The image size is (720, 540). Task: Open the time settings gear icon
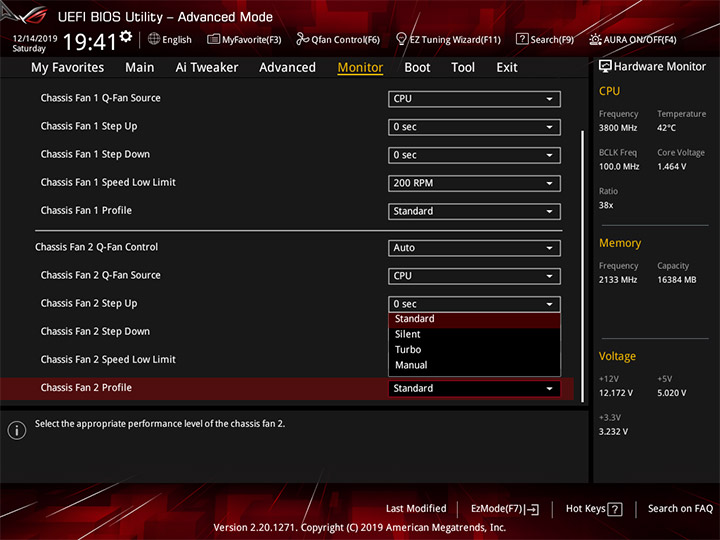pyautogui.click(x=126, y=36)
